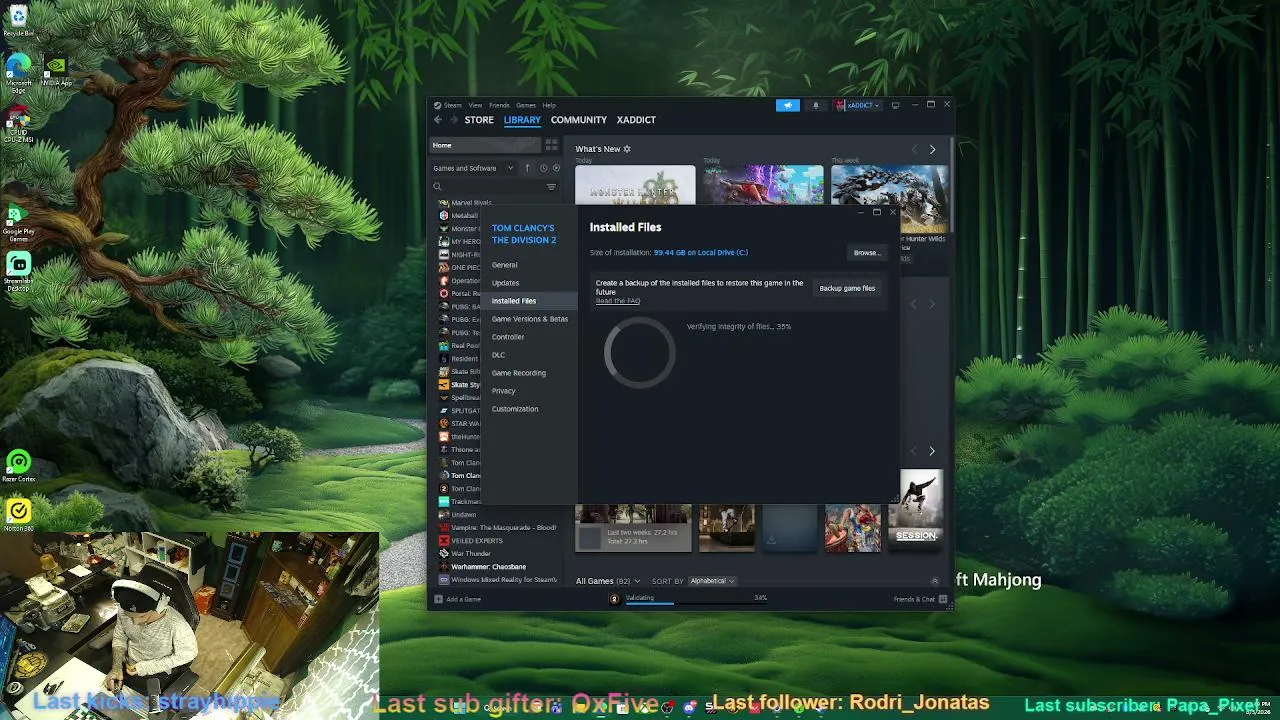Open the Session game thumbnail
The image size is (1280, 720).
point(916,511)
